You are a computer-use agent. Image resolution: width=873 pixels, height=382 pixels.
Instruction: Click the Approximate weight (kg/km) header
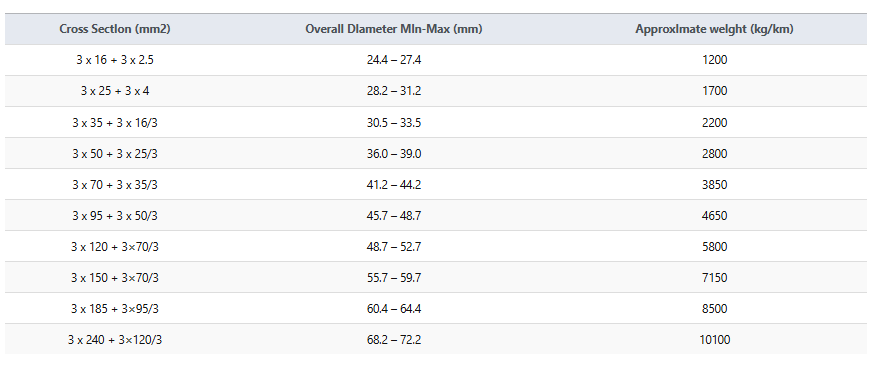pos(714,30)
